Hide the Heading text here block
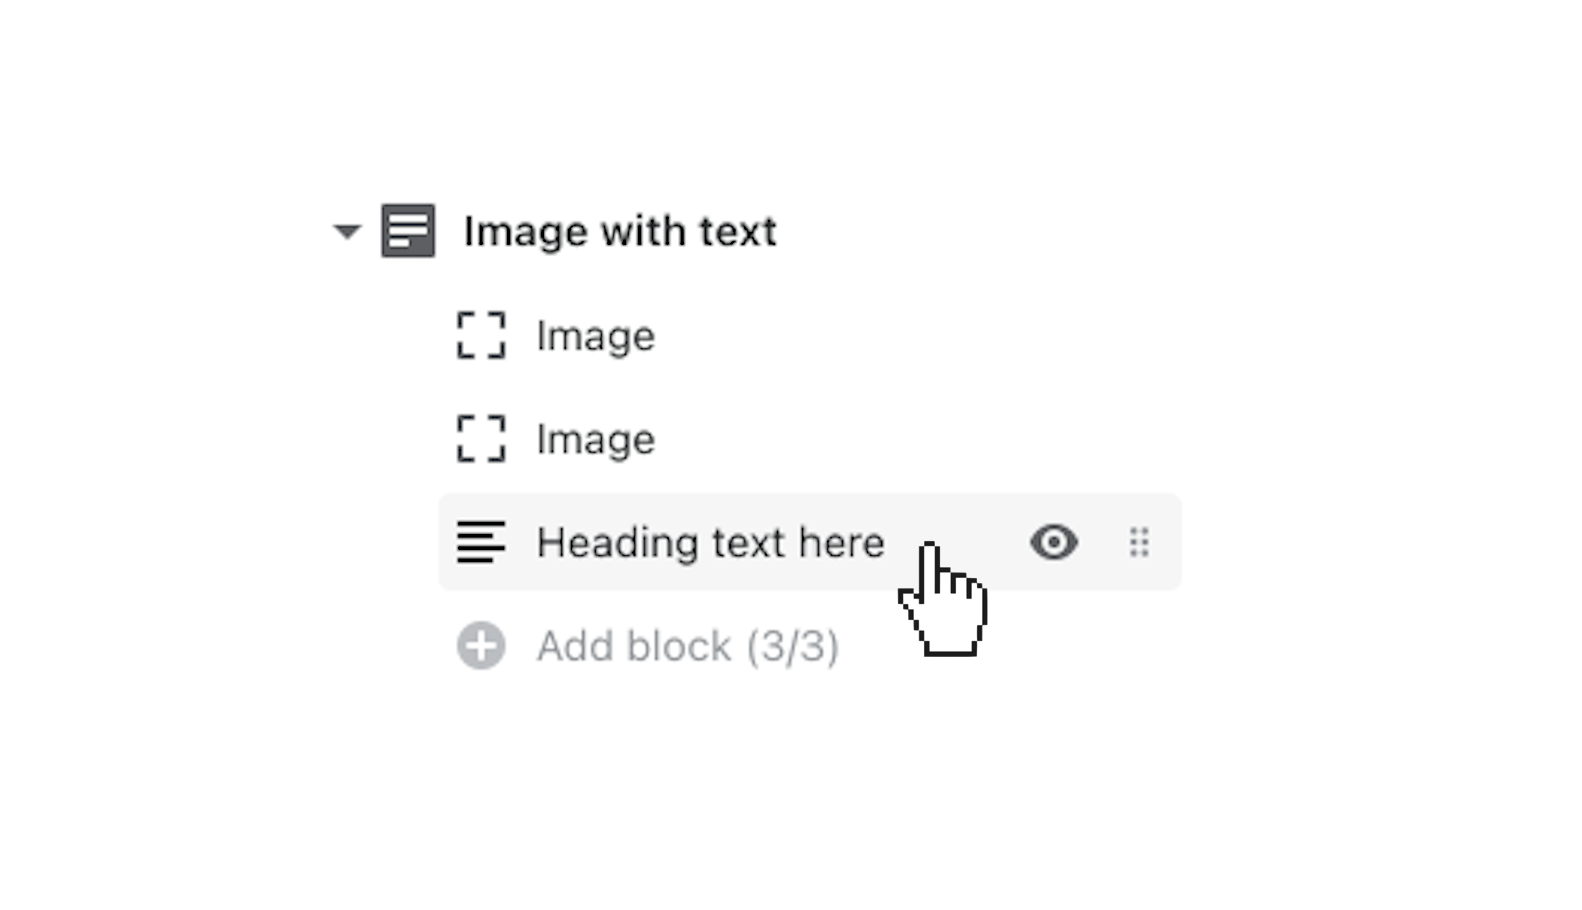The image size is (1582, 910). point(1054,542)
